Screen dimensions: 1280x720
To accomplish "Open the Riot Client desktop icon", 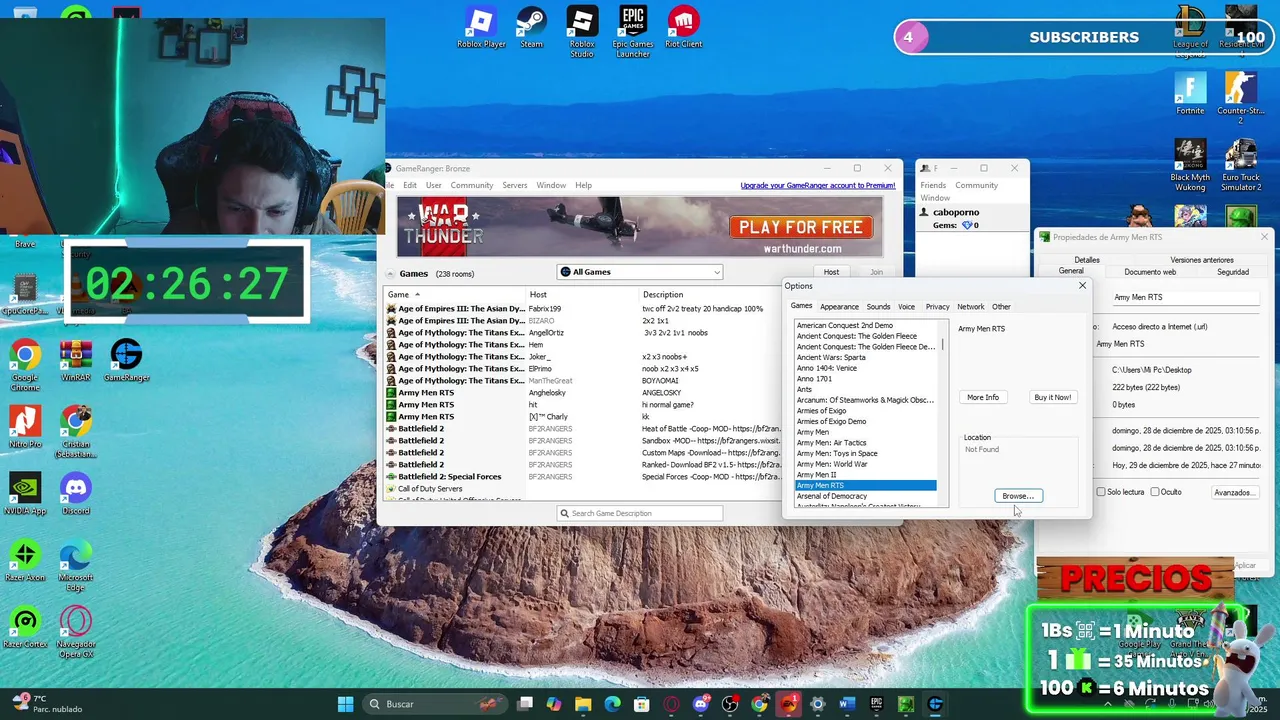I will 684,27.
